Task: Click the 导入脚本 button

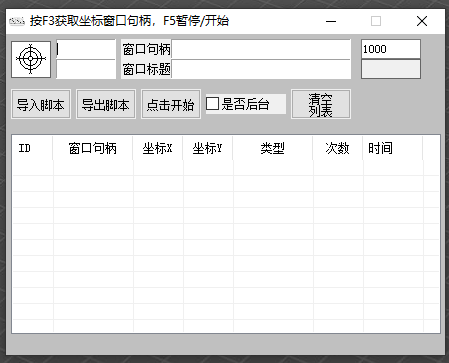Action: tap(41, 104)
